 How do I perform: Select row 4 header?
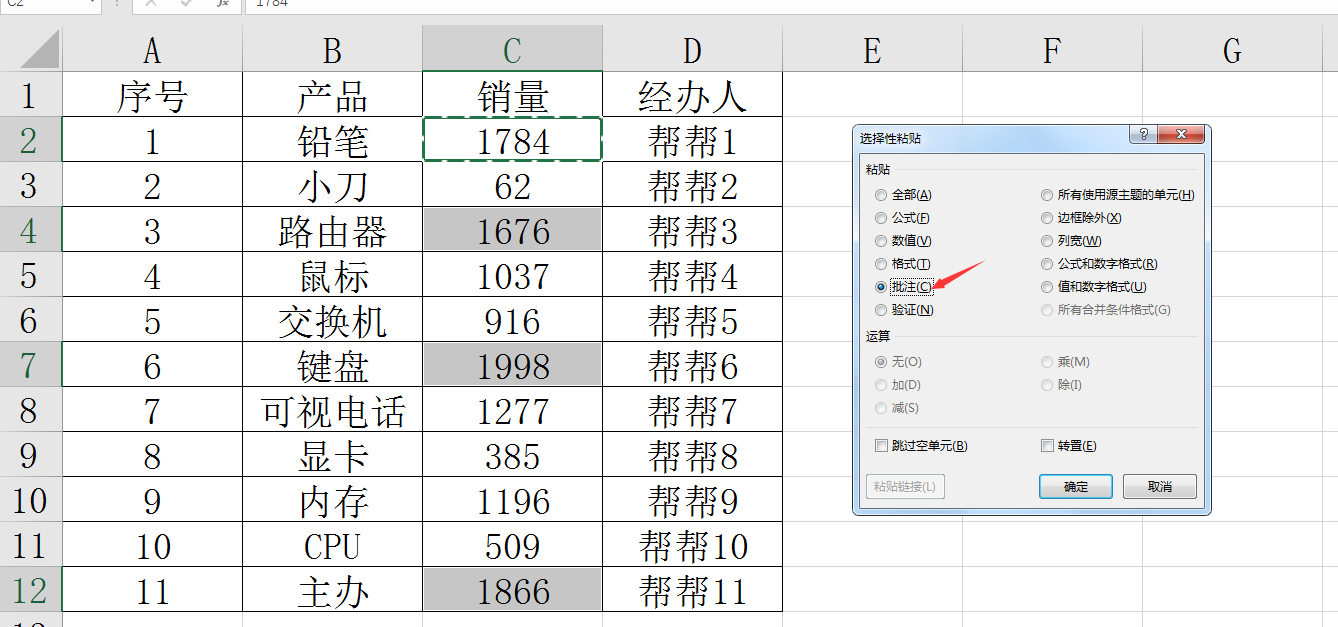click(x=30, y=229)
